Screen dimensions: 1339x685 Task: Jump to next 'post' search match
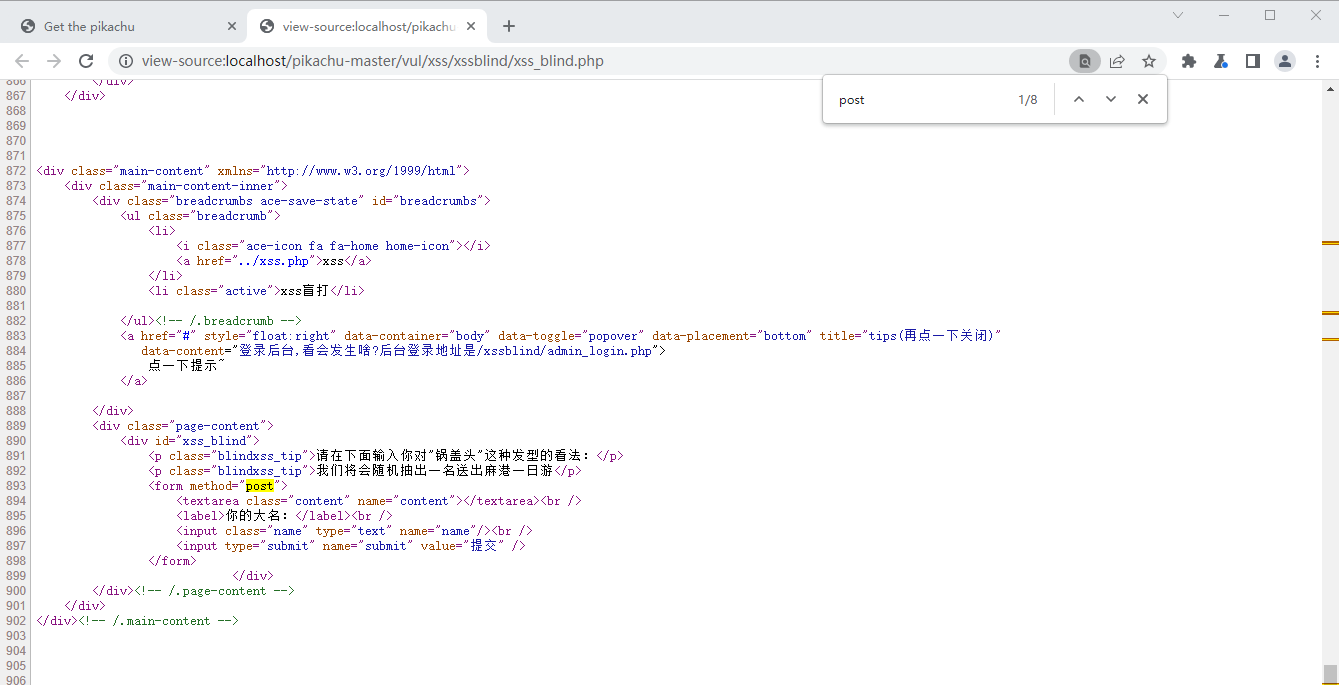point(1110,99)
